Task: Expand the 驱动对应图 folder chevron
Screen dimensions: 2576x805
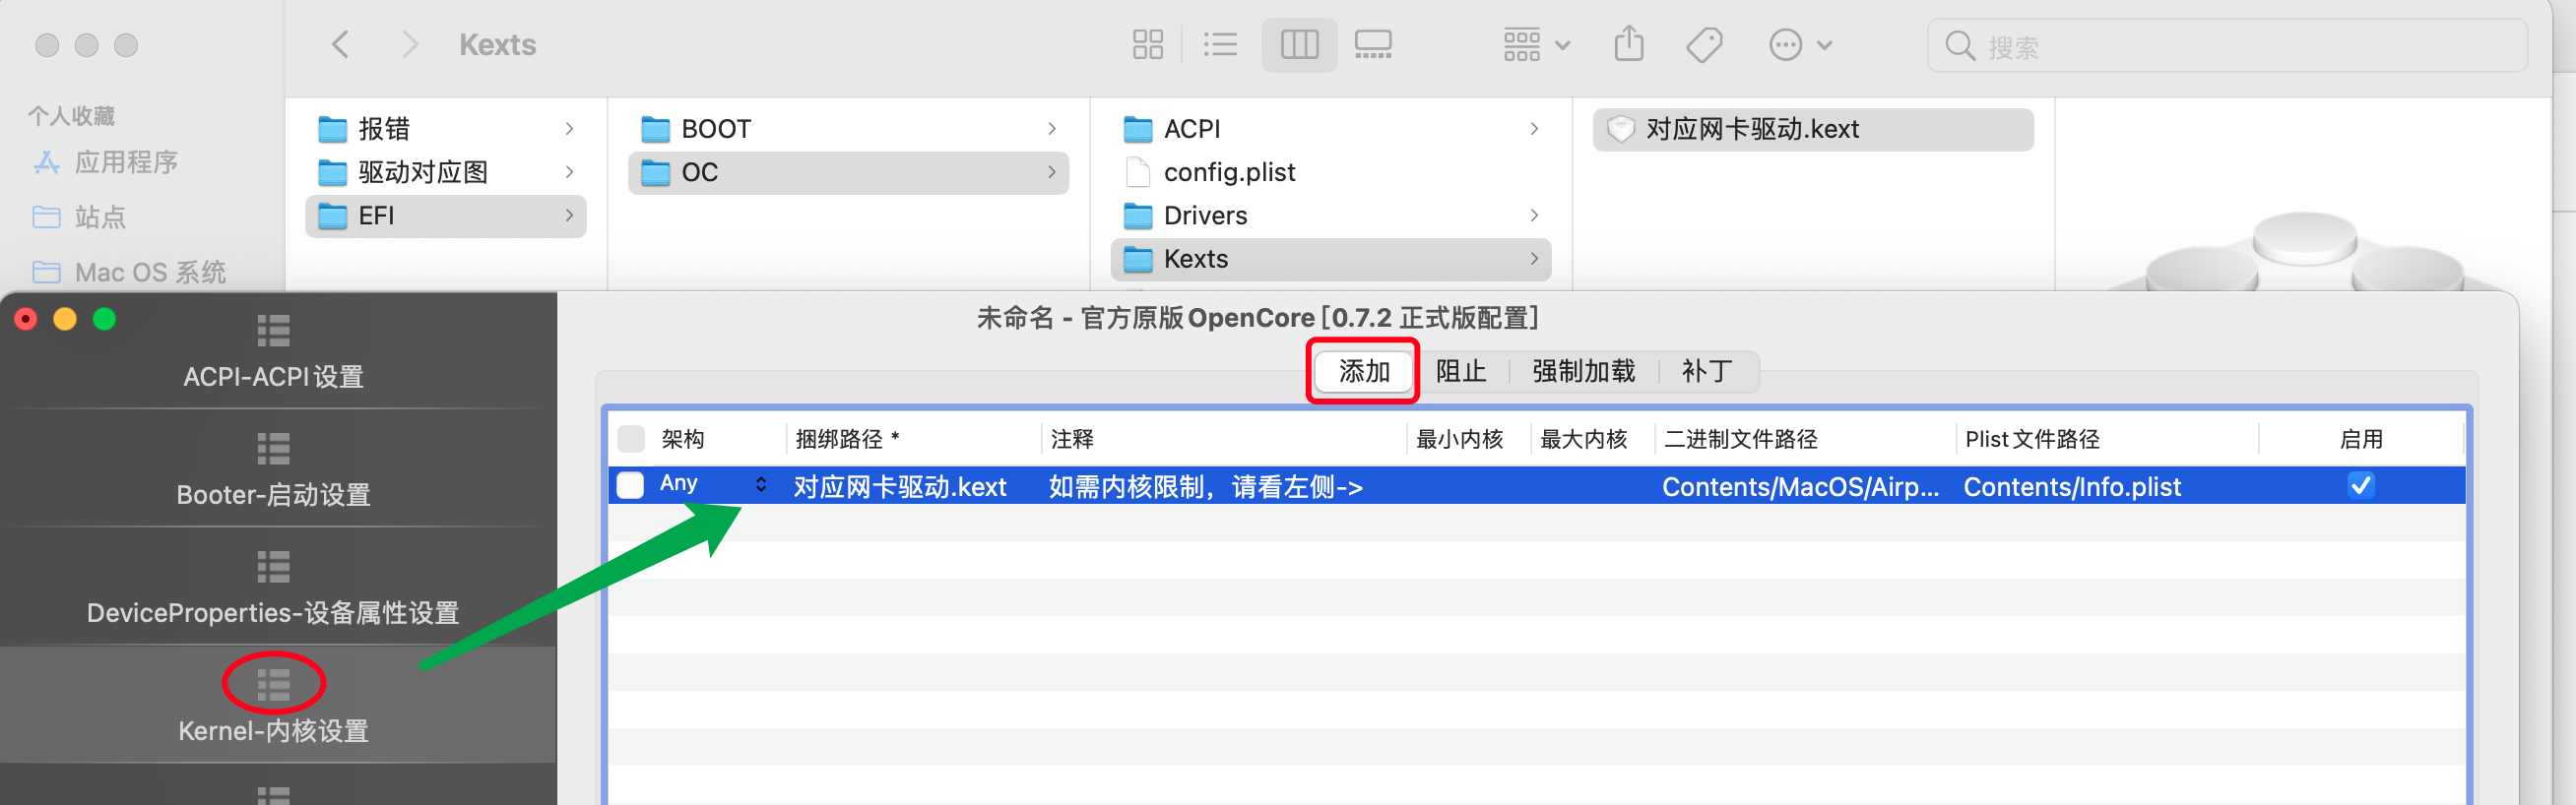Action: [x=569, y=172]
